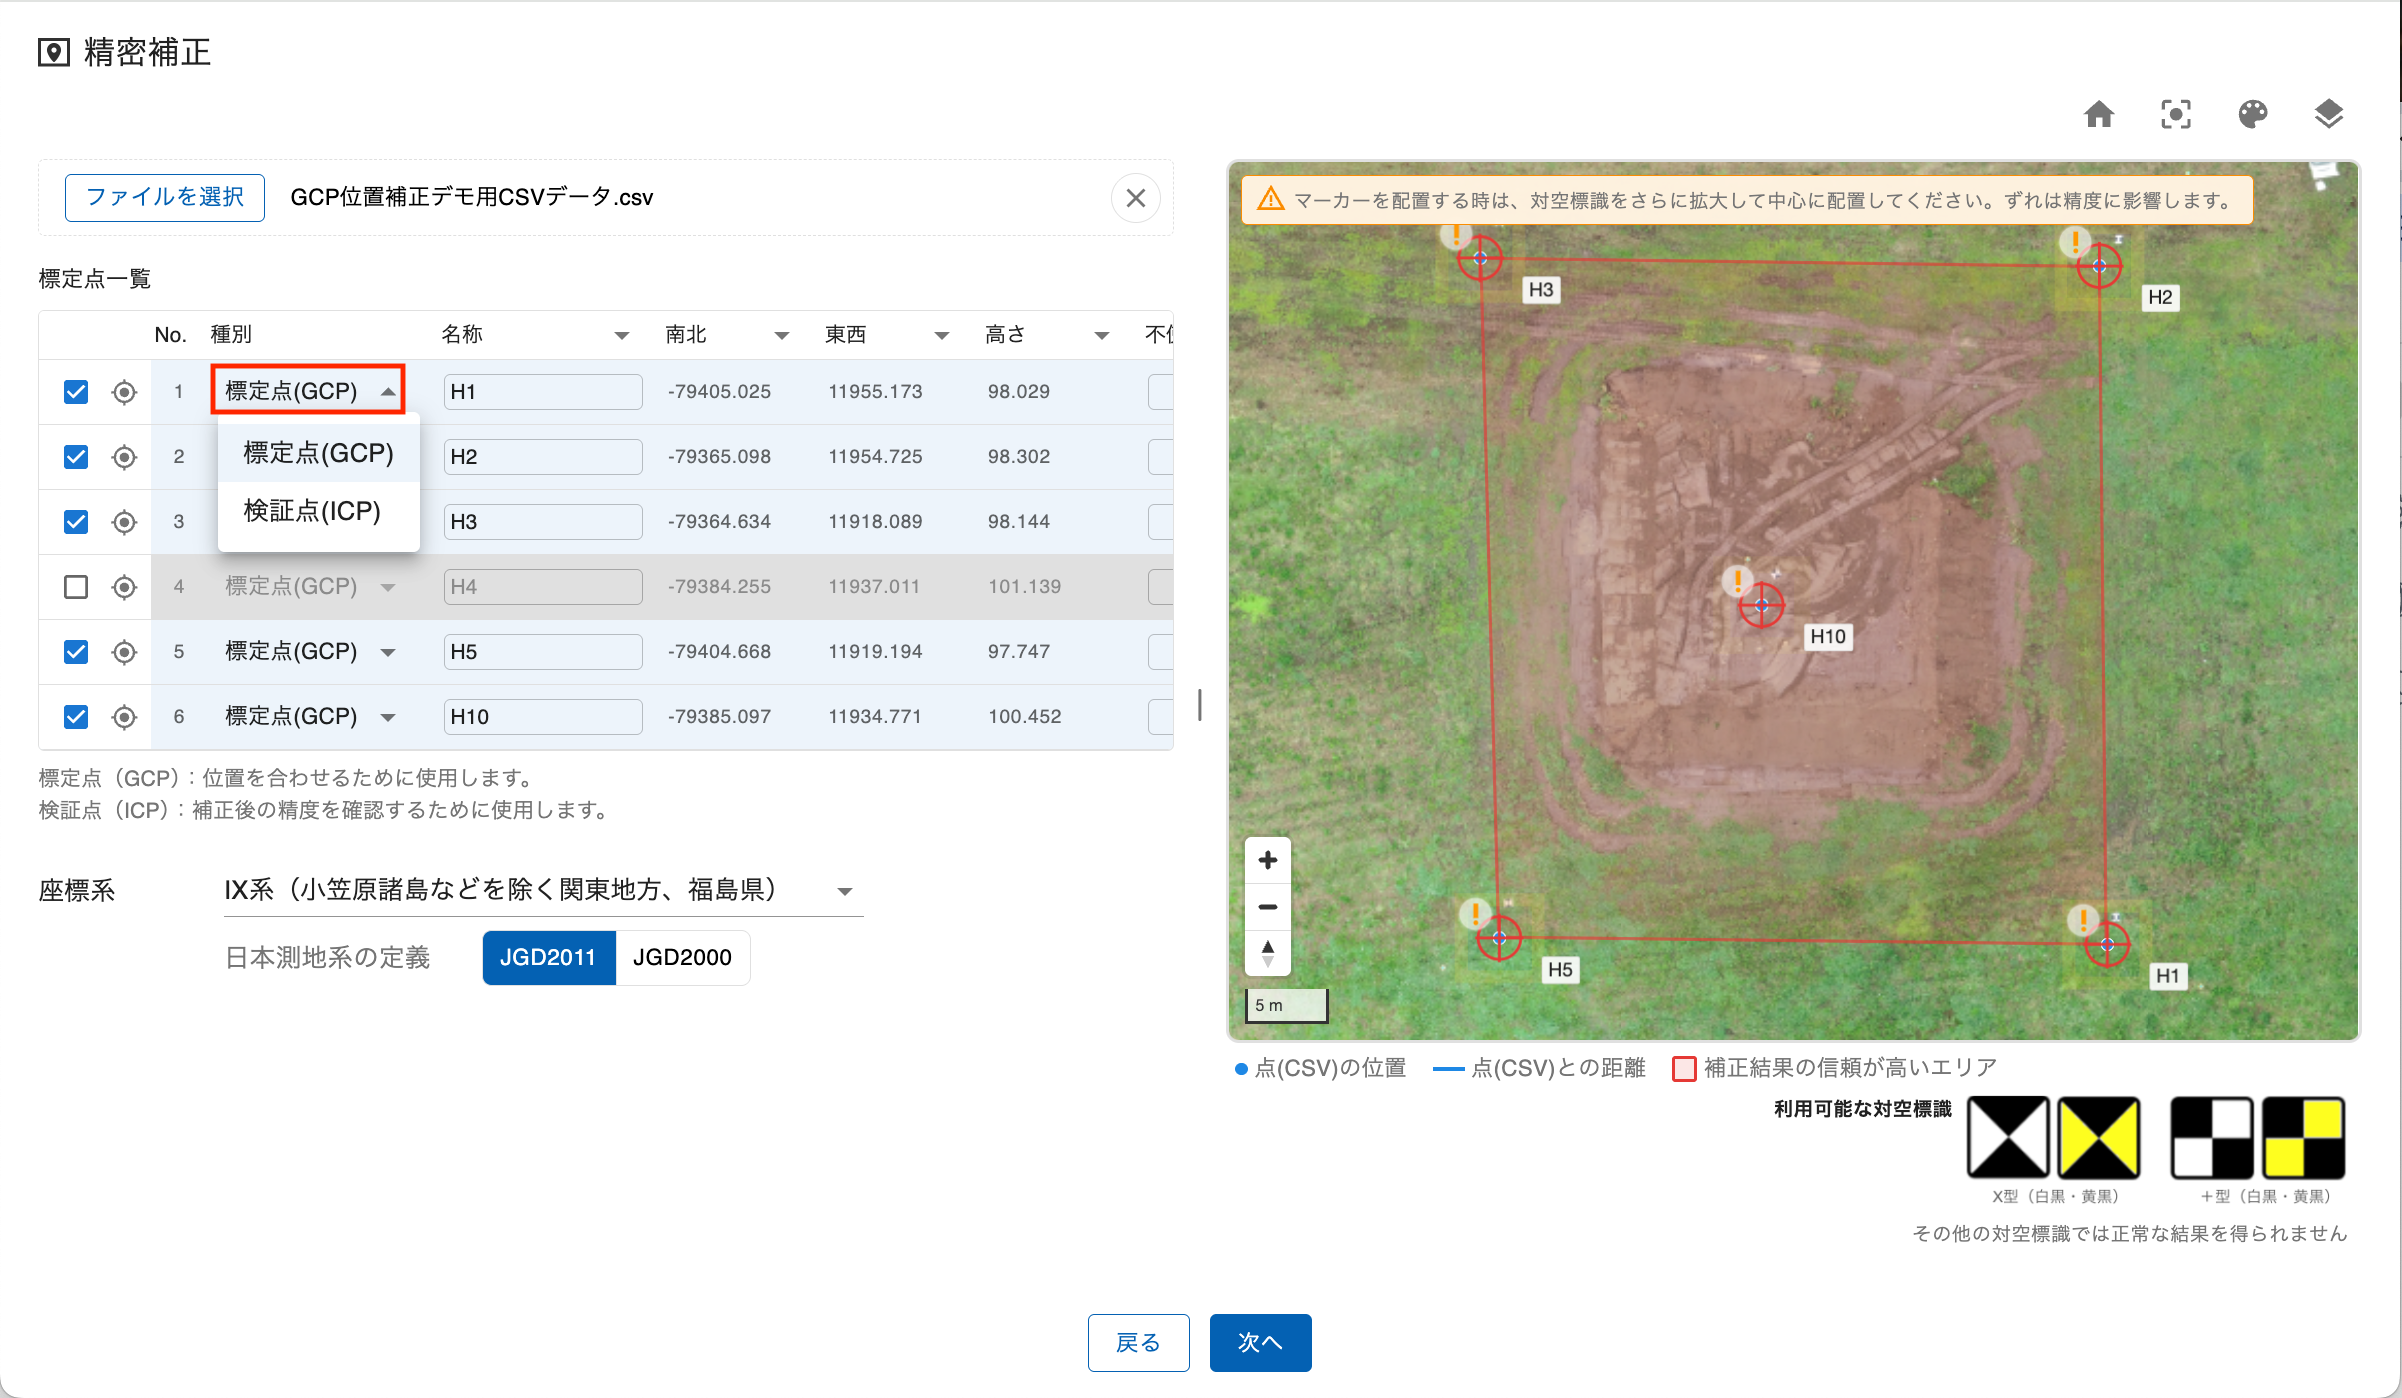Clear the selected CSV file with X
The height and width of the screenshot is (1398, 2402).
[1135, 198]
